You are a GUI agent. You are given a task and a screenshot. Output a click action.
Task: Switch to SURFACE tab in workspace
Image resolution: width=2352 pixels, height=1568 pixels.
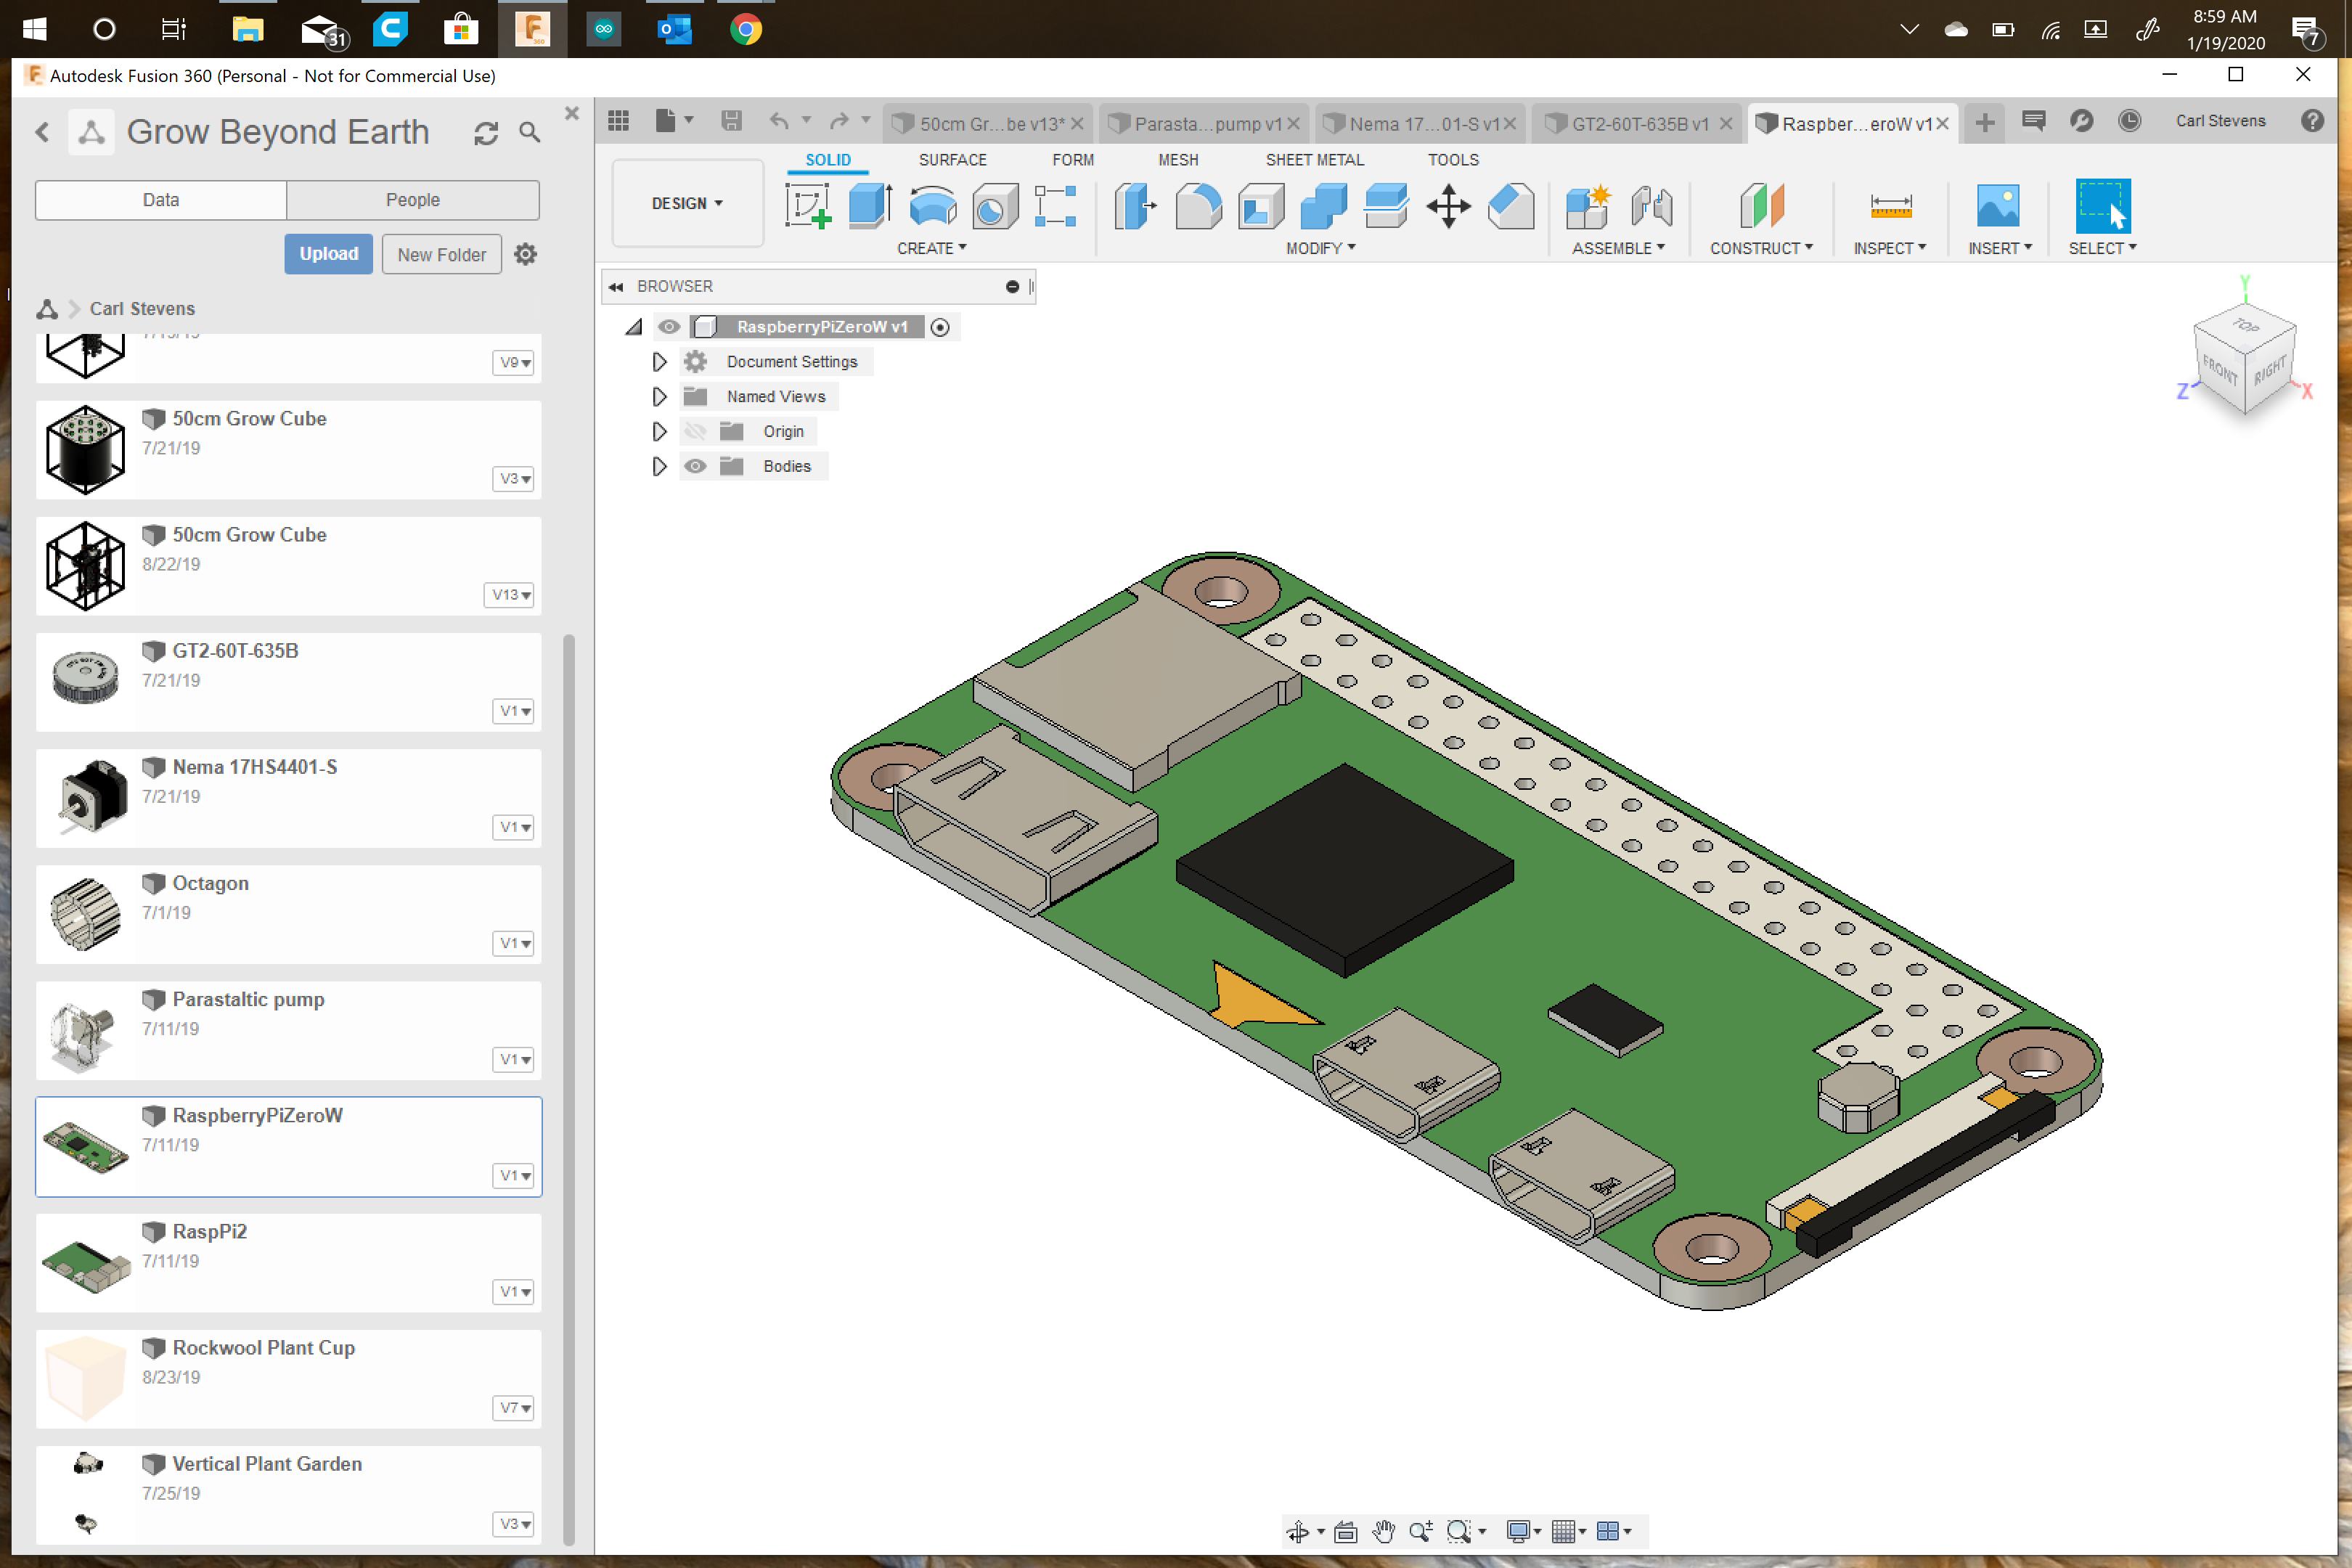[952, 159]
